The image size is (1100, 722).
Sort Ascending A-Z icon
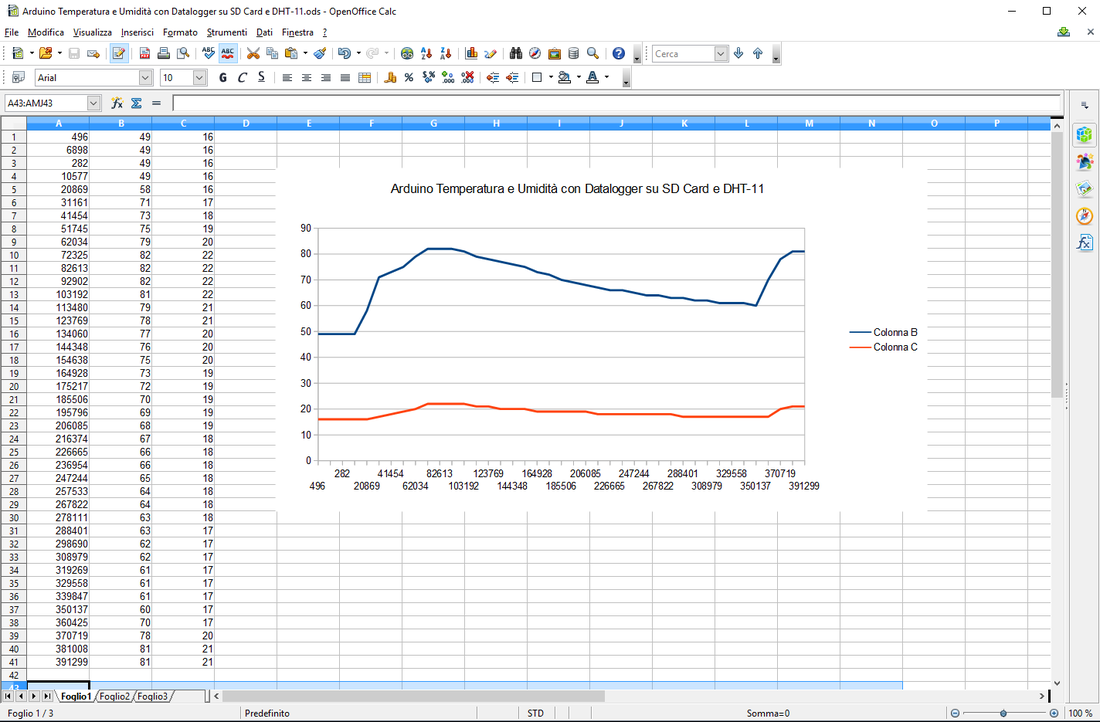426,53
